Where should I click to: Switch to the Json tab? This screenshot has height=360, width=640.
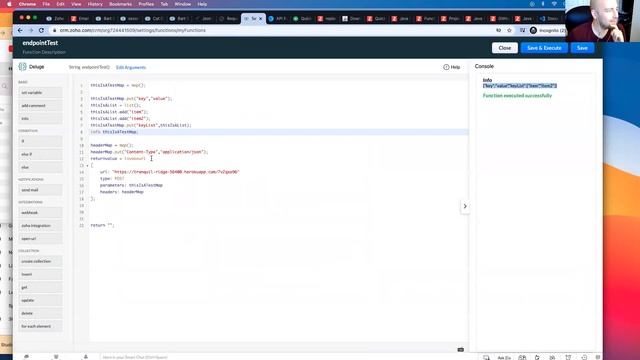click(203, 19)
